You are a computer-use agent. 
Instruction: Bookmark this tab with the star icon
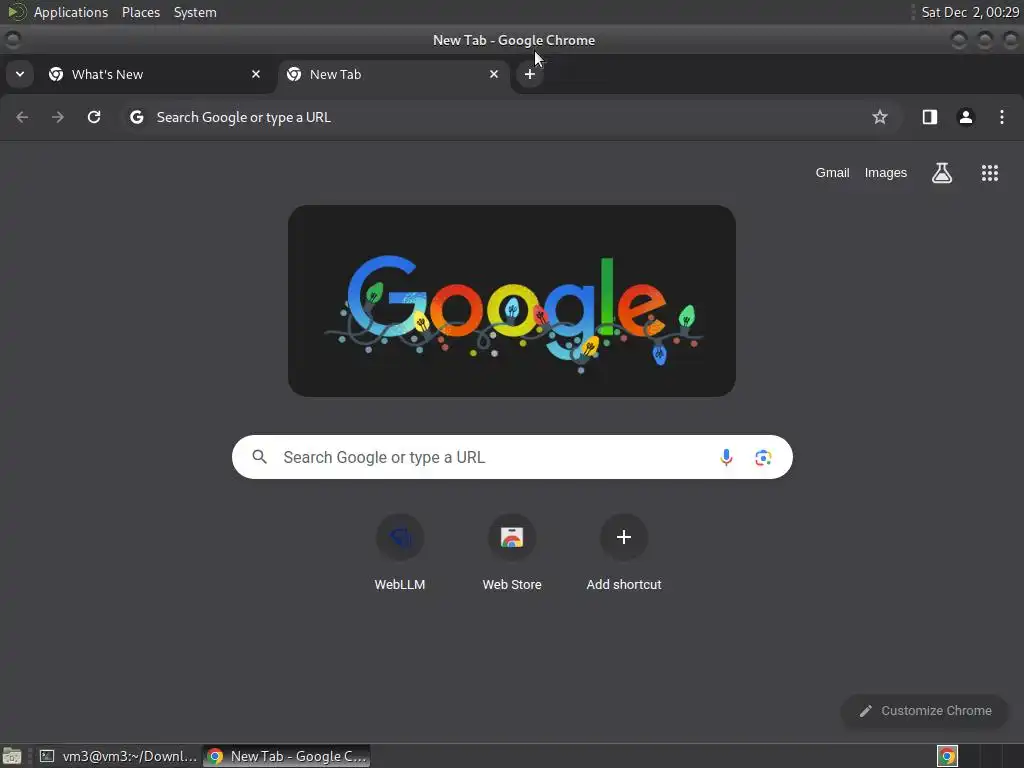pos(880,118)
